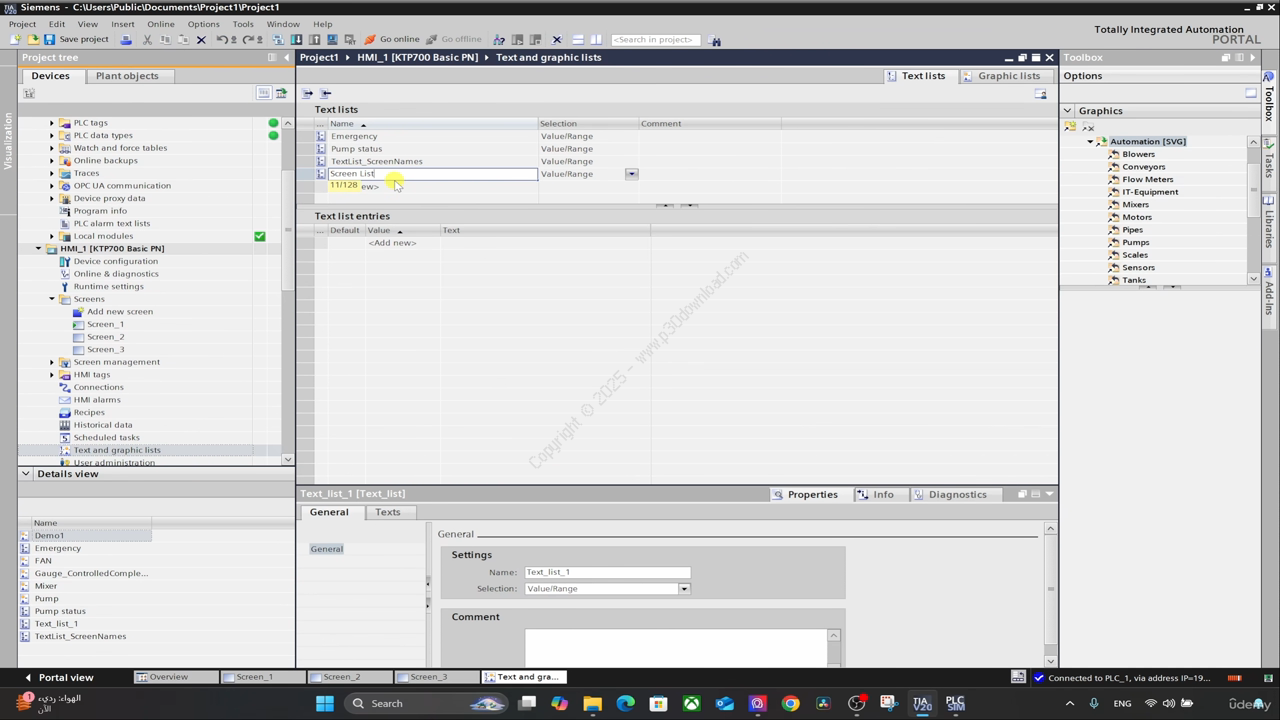This screenshot has width=1280, height=720.
Task: Click the PLC SIM taskbar icon
Action: 955,703
